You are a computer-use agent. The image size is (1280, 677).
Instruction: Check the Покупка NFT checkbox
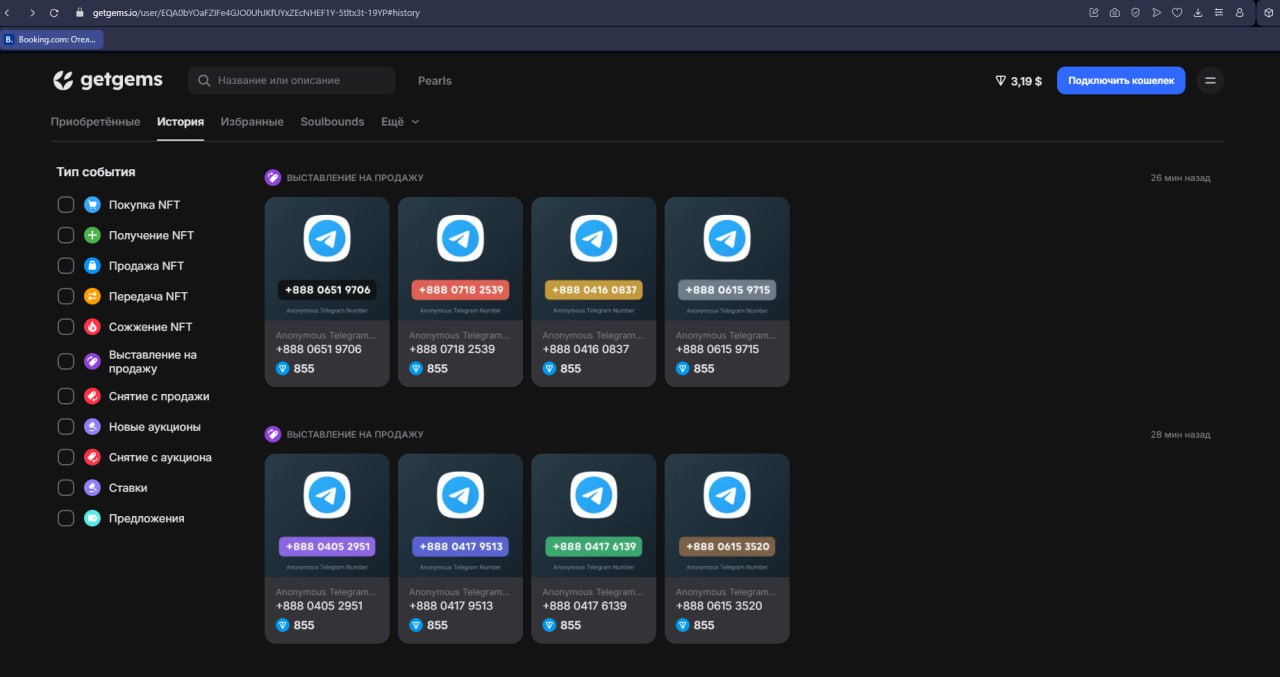(66, 205)
